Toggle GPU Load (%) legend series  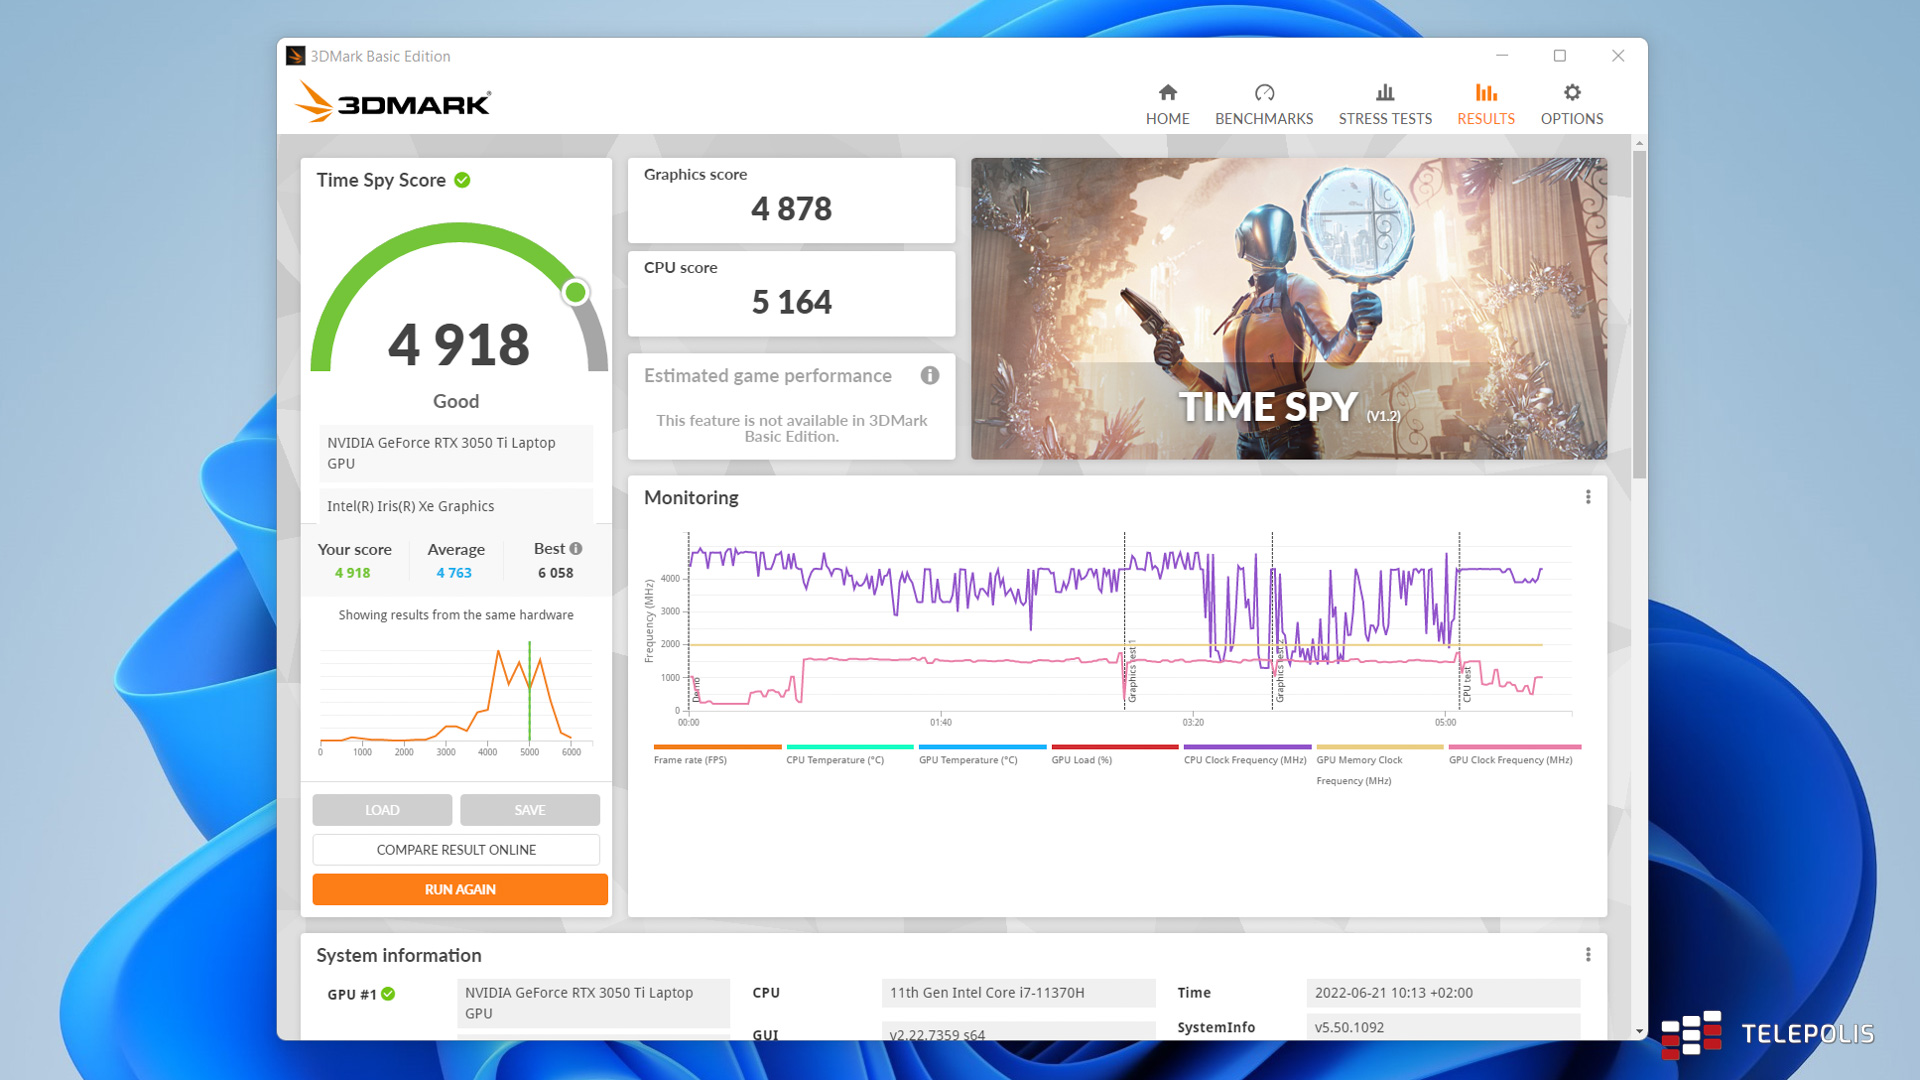pos(1081,760)
